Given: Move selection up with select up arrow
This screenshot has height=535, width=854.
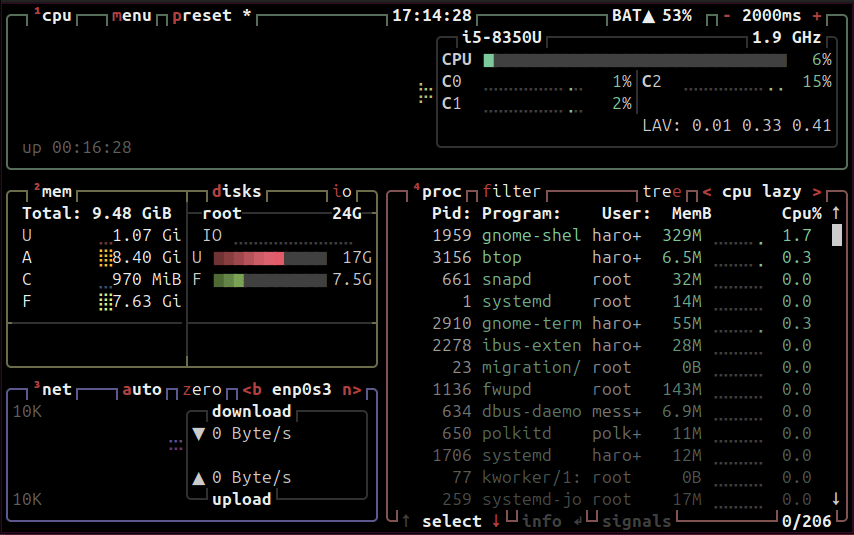Looking at the screenshot, I should [406, 521].
